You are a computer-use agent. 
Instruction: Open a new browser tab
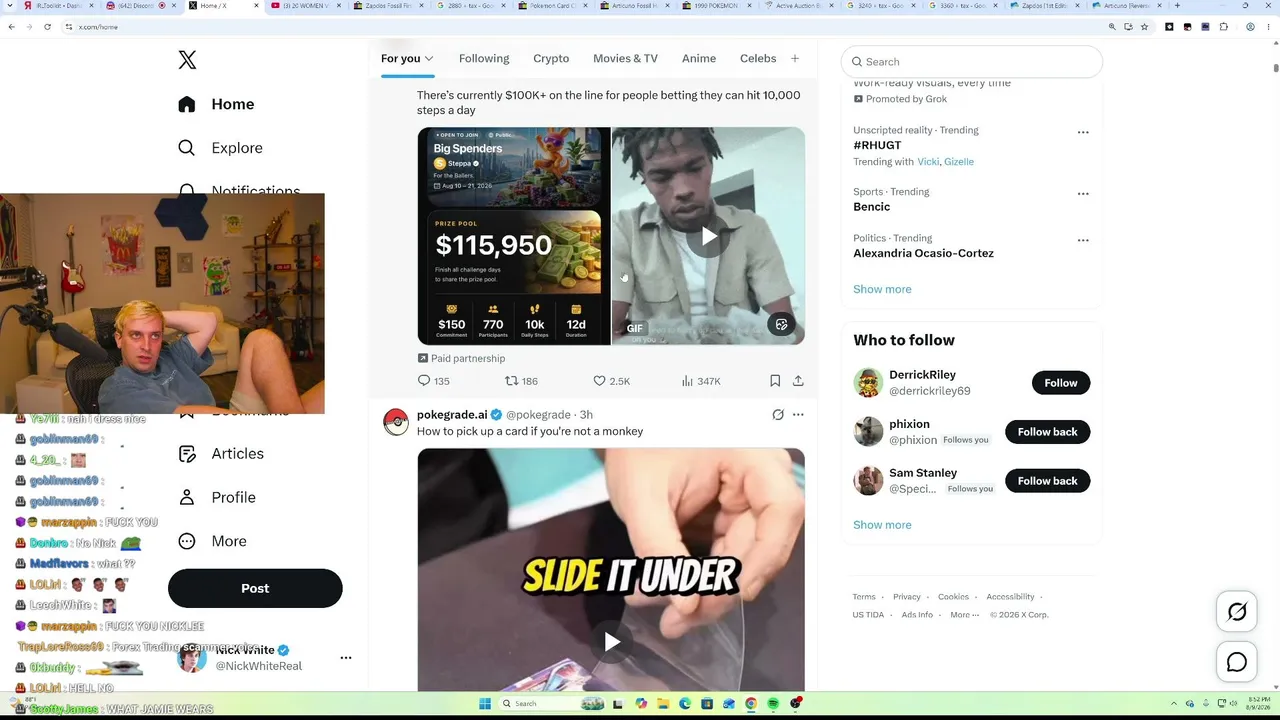pyautogui.click(x=1177, y=6)
